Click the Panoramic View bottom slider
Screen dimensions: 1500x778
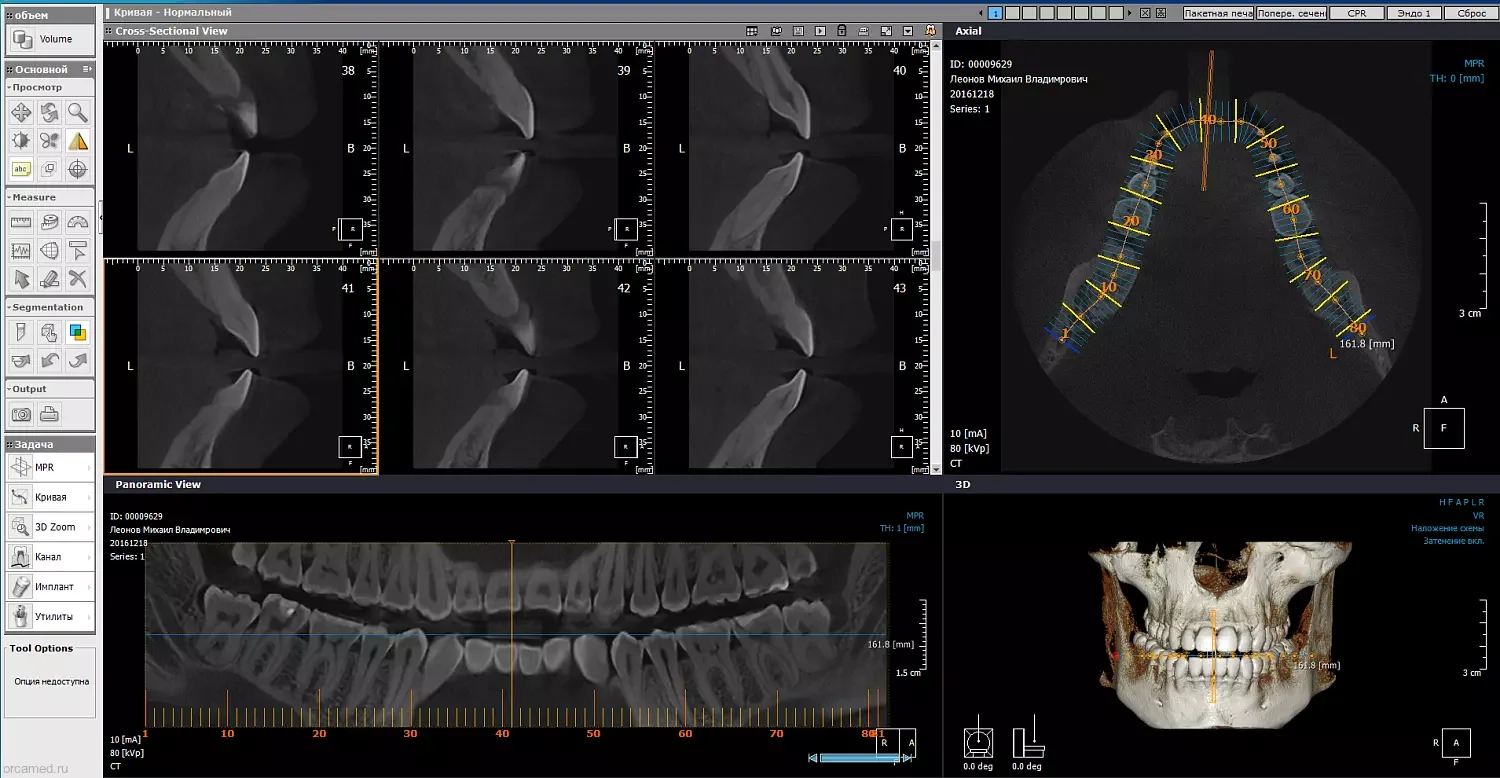pos(859,758)
